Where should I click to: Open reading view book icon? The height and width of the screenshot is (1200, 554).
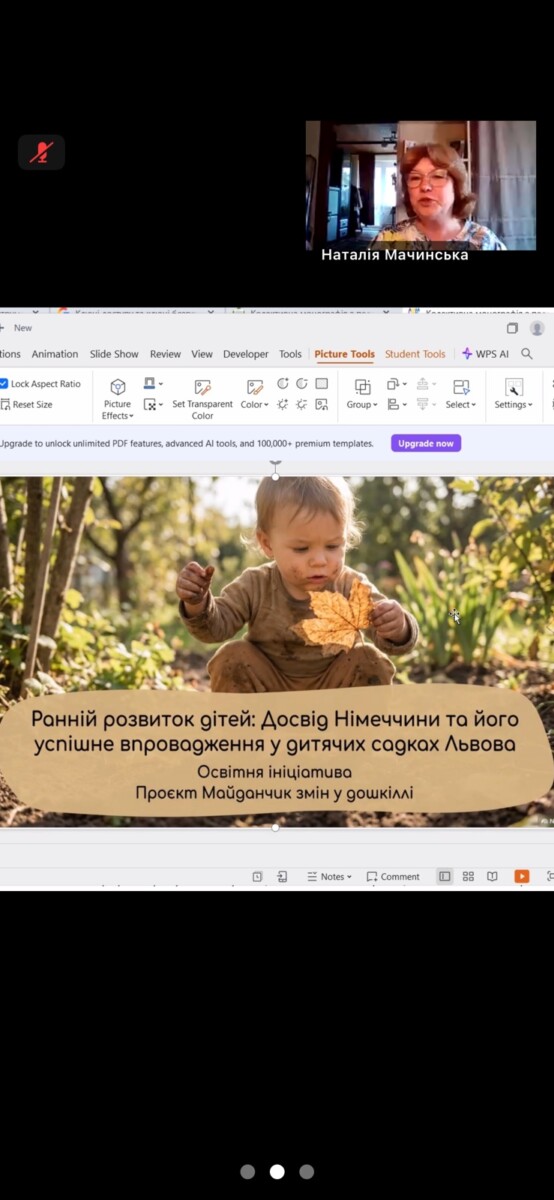tap(492, 876)
